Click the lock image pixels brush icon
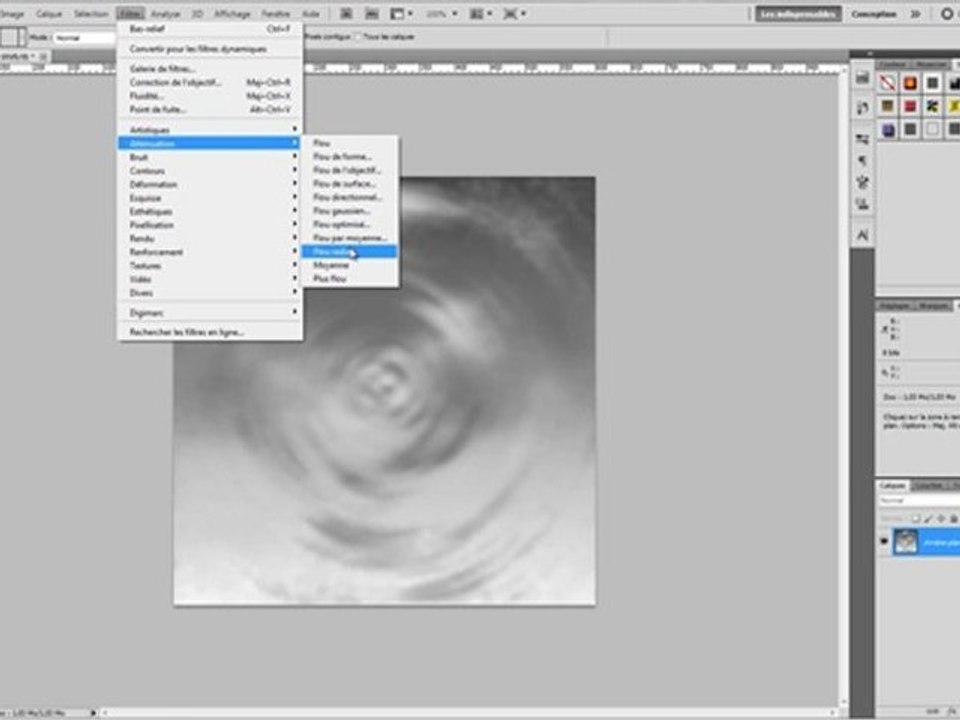The height and width of the screenshot is (720, 960). (928, 519)
